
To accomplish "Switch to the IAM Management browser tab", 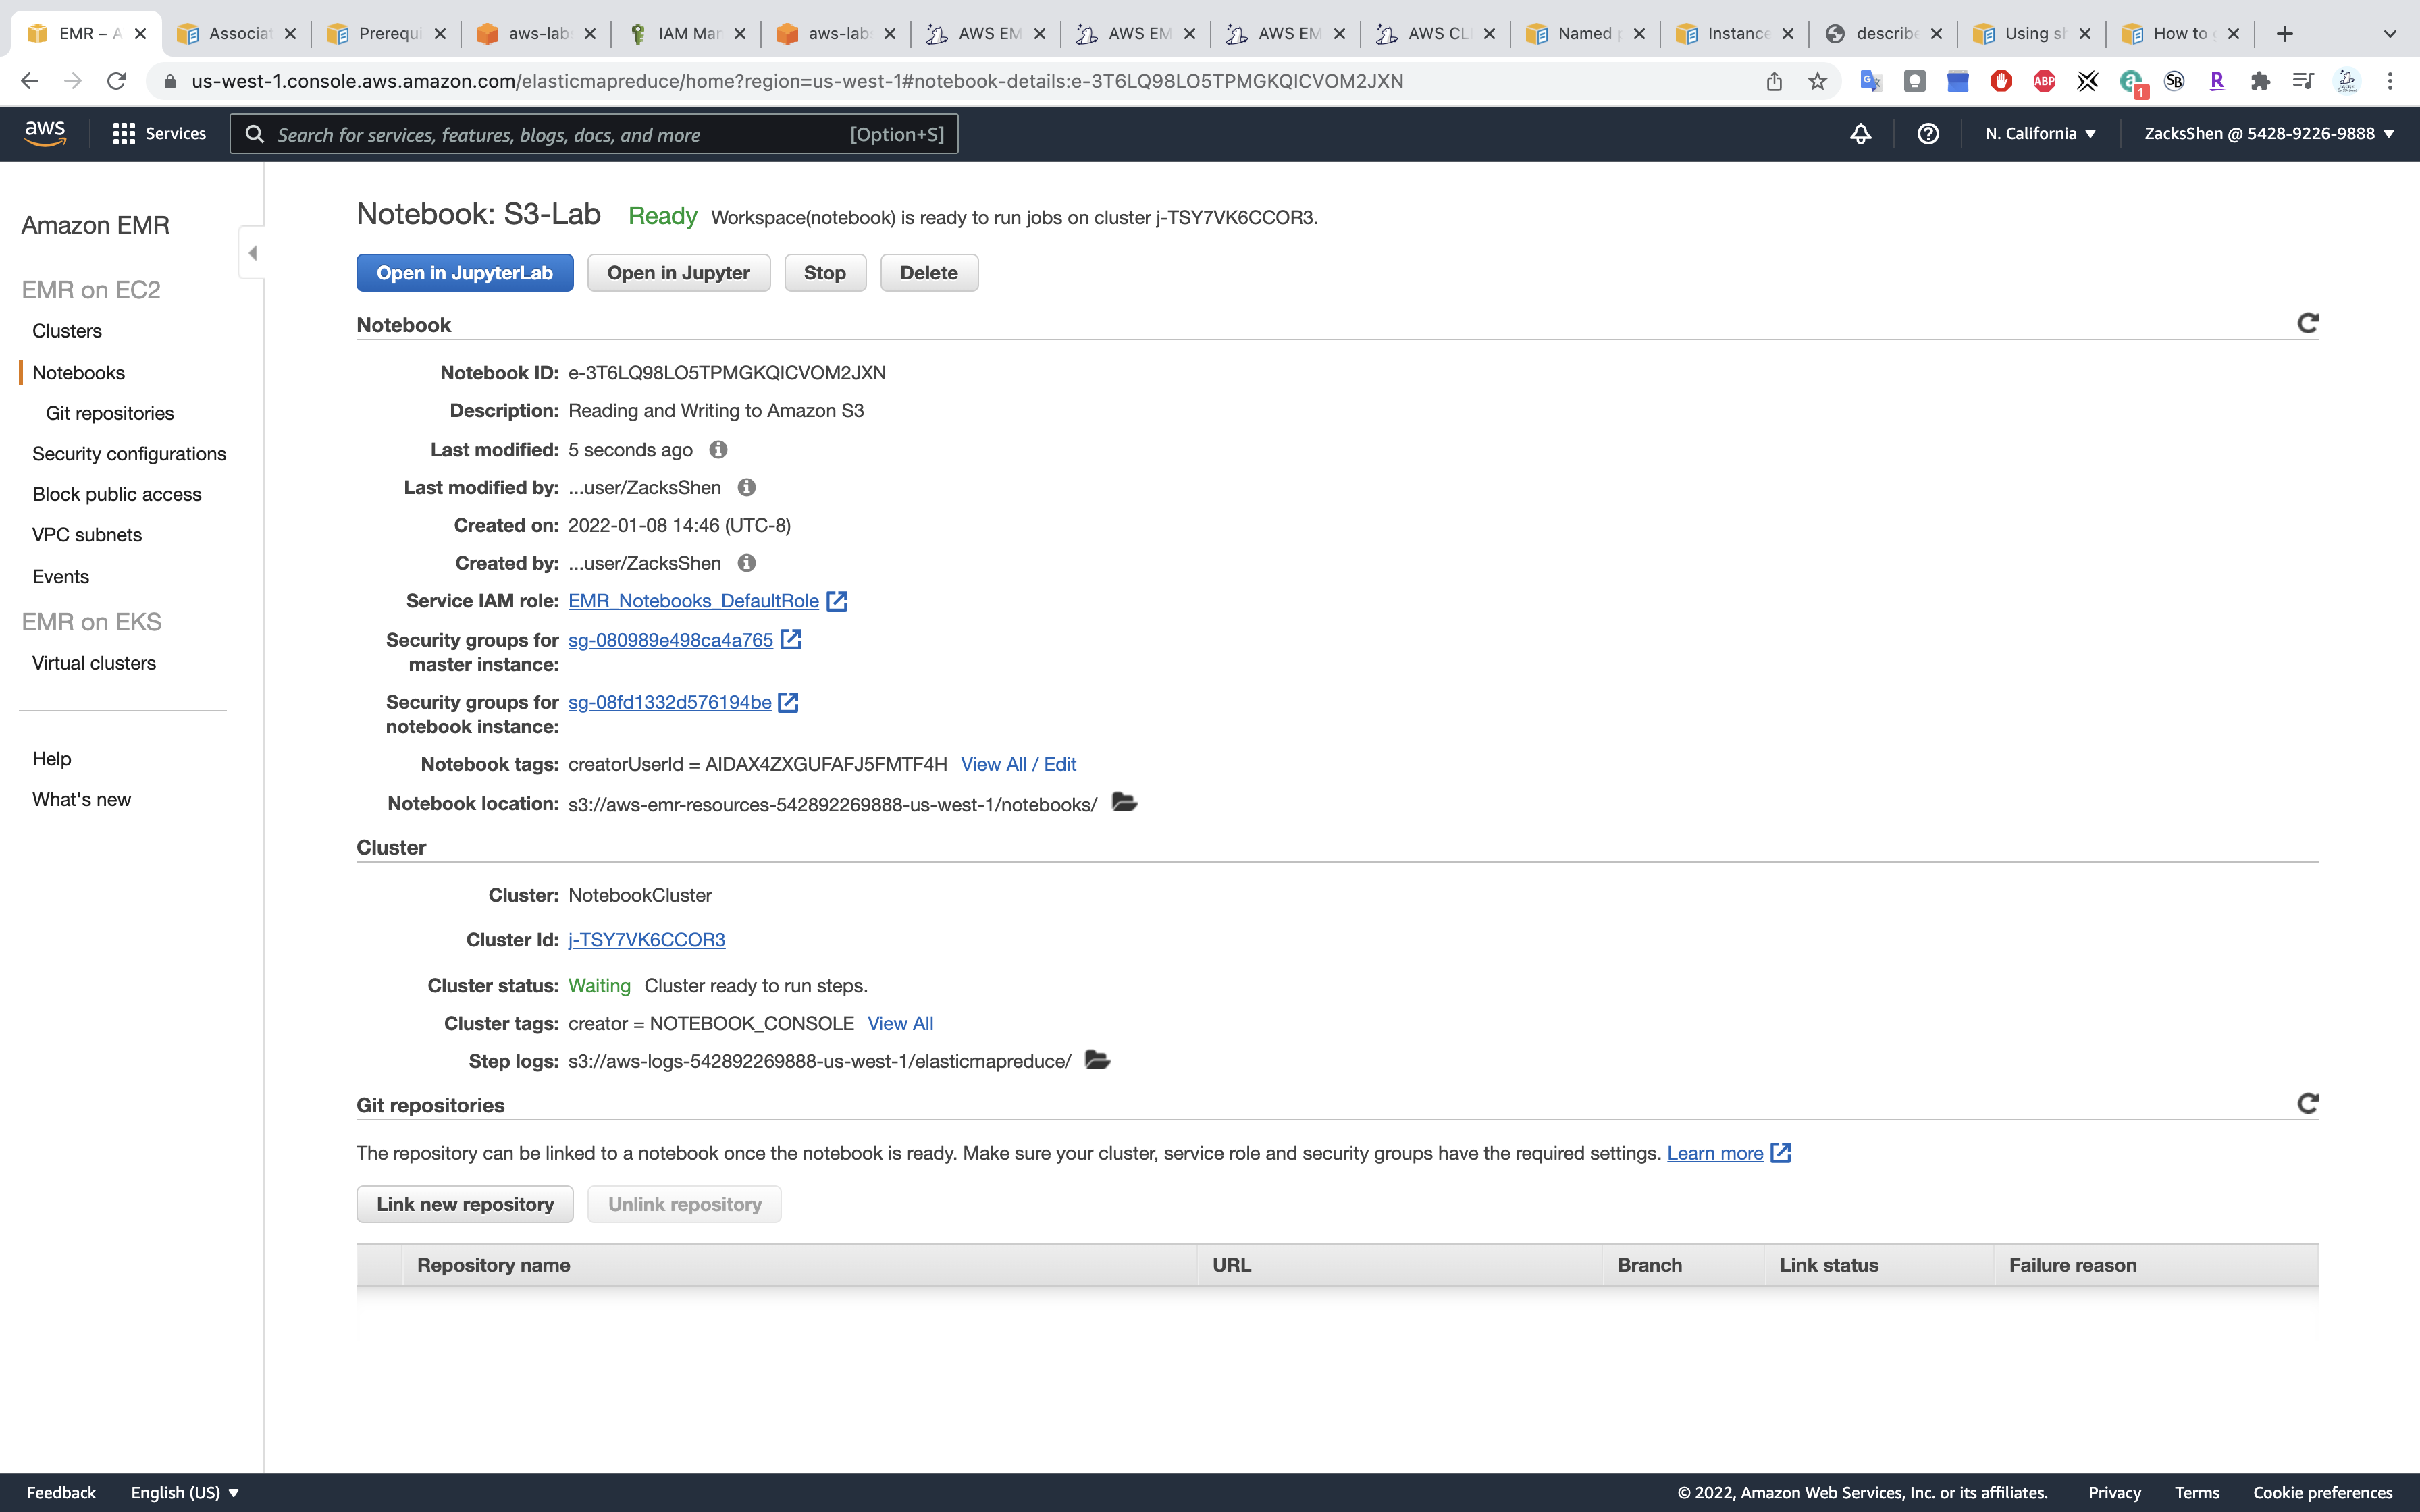I will [687, 34].
